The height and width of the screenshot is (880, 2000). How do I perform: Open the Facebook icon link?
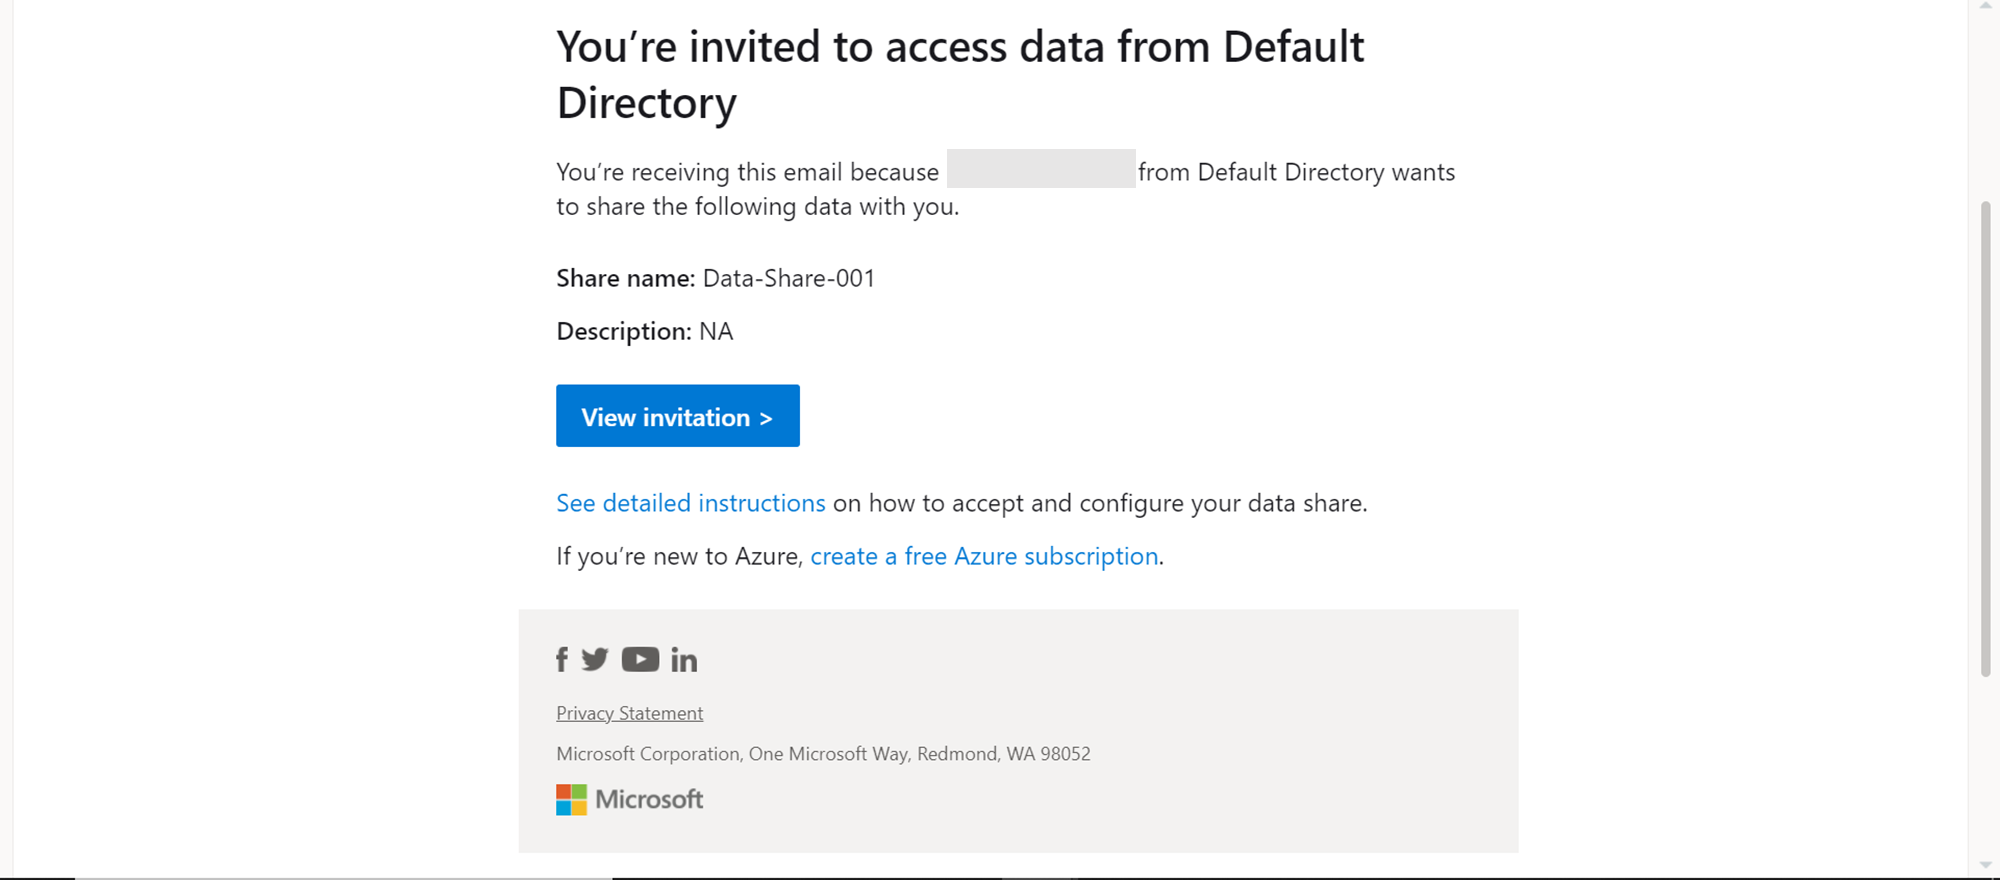click(x=562, y=660)
